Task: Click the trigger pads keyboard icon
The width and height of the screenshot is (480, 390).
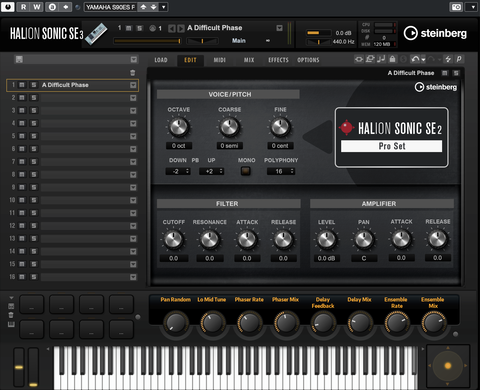Action: coord(11,324)
